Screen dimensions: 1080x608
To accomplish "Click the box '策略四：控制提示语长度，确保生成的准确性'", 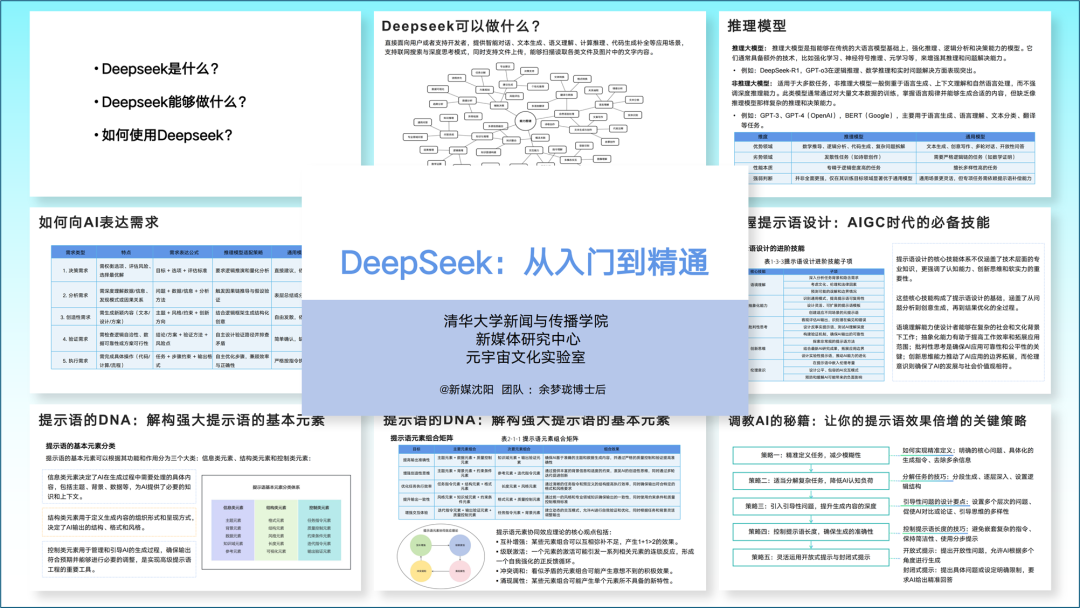I will point(811,532).
